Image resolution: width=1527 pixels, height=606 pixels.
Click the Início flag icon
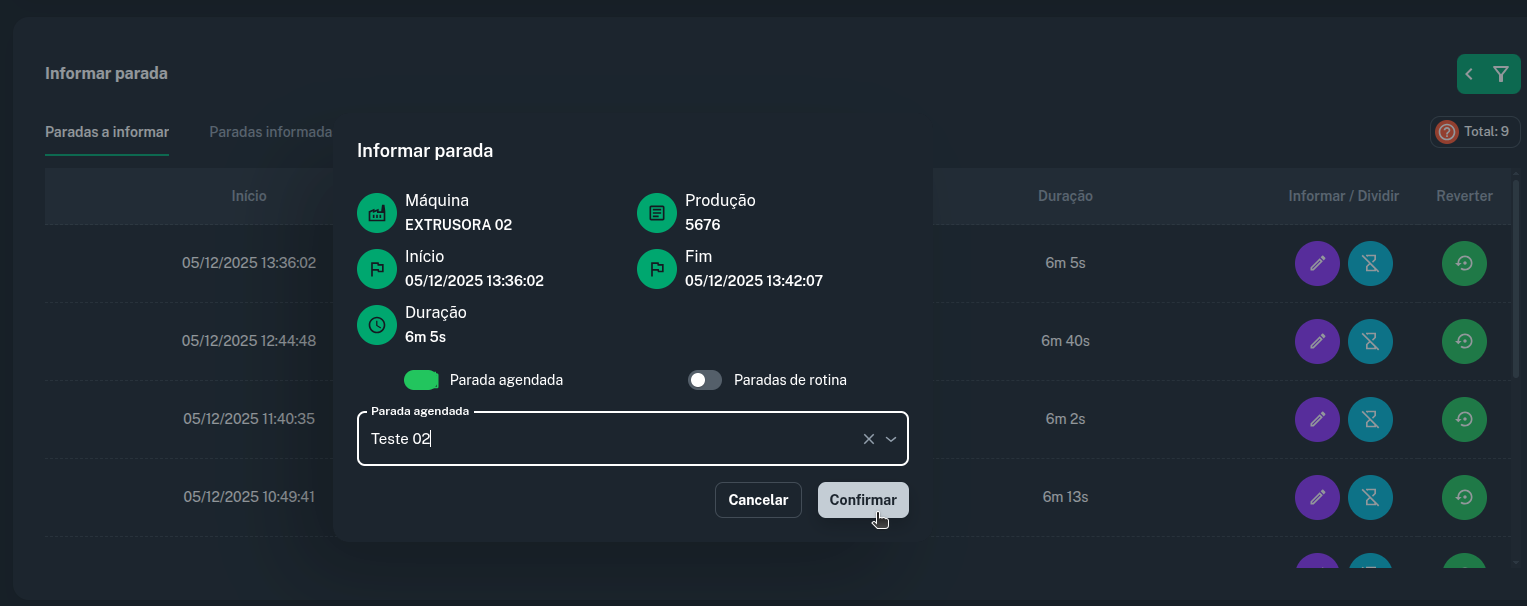376,268
